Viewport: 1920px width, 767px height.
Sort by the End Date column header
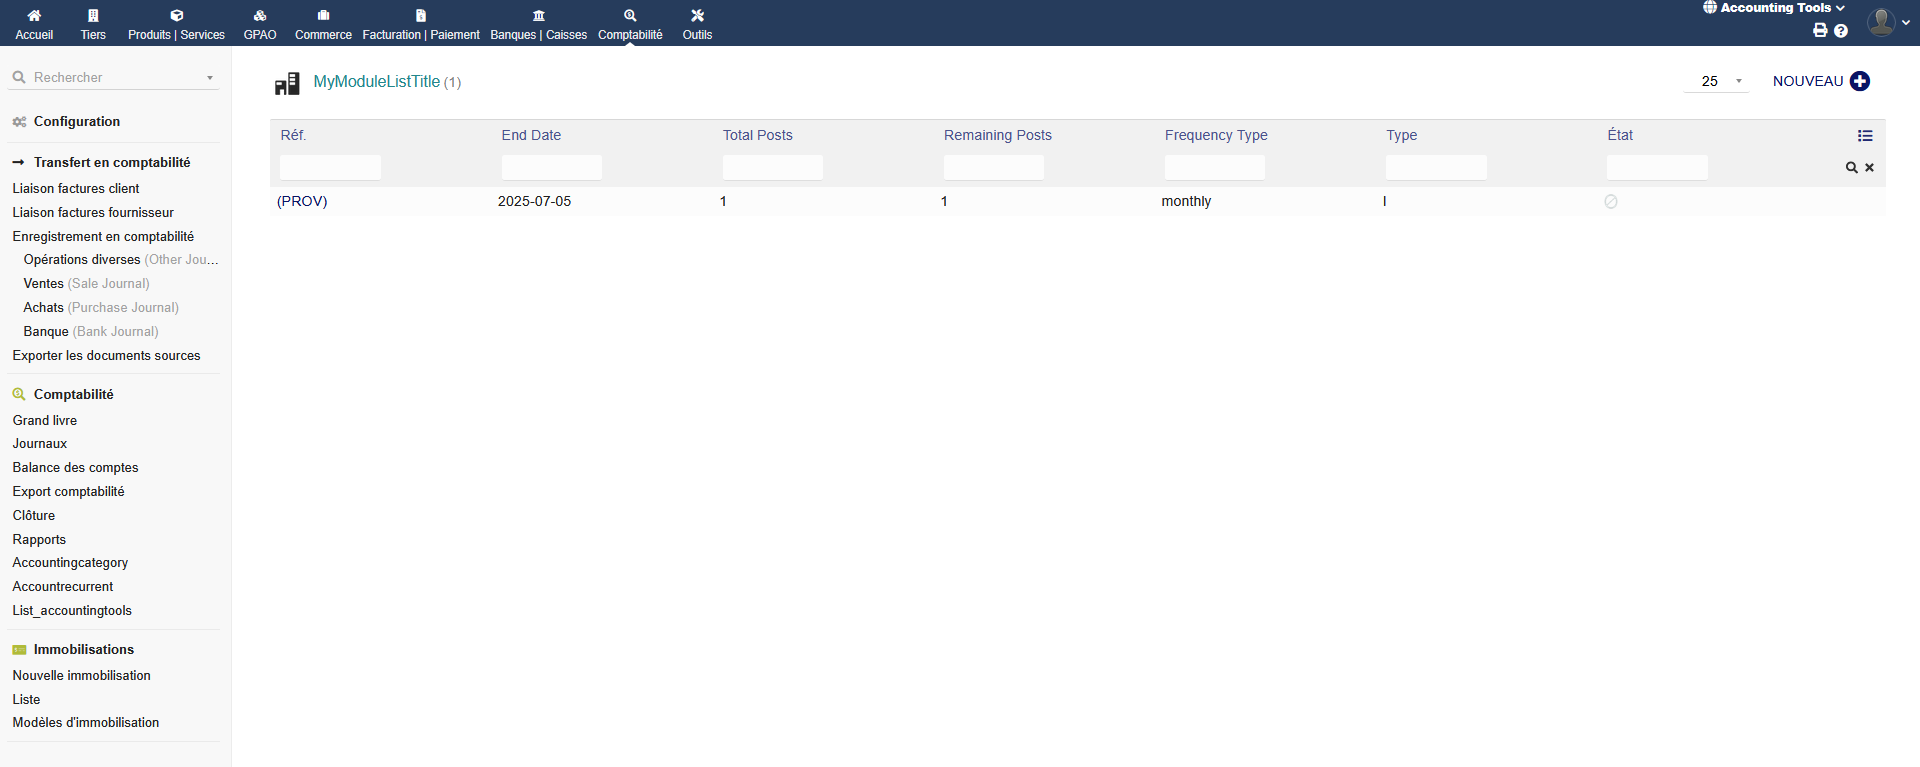pos(531,136)
